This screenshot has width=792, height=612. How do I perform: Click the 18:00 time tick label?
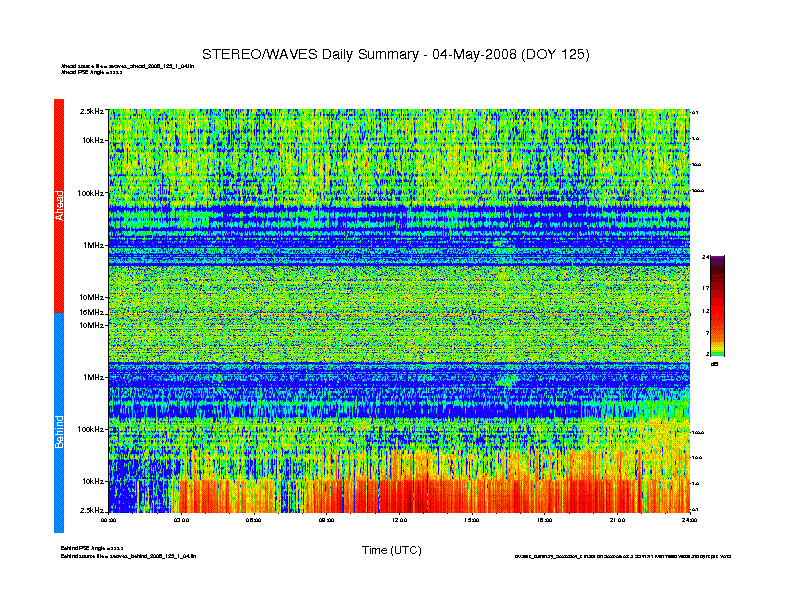544,520
